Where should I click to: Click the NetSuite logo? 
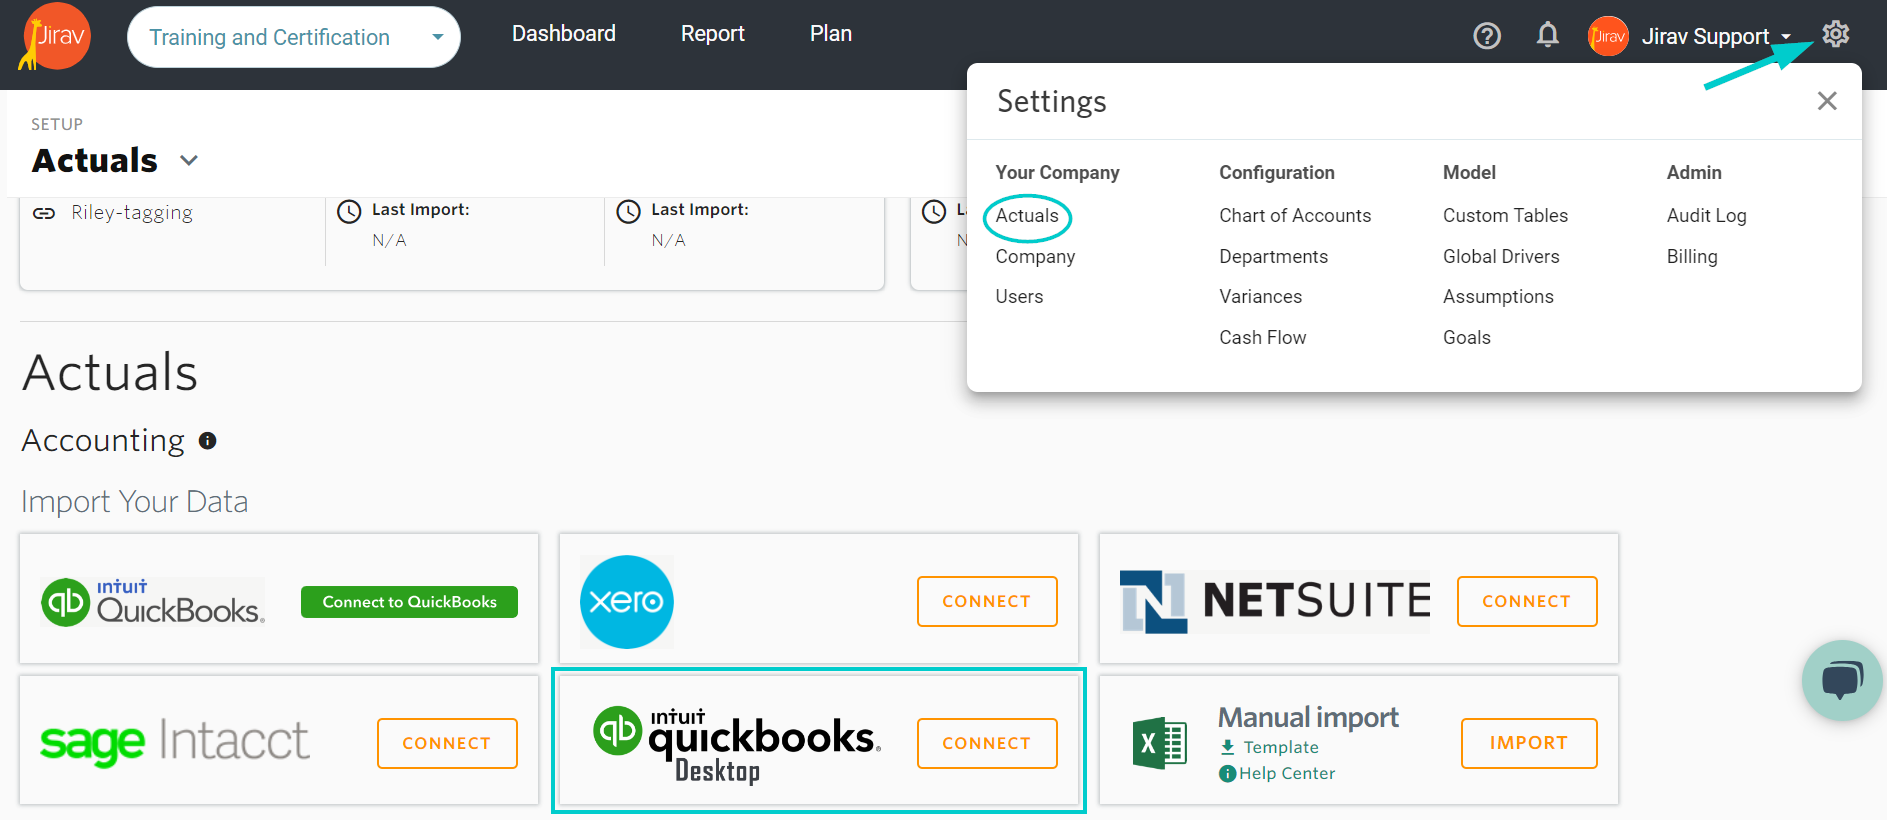[1275, 601]
